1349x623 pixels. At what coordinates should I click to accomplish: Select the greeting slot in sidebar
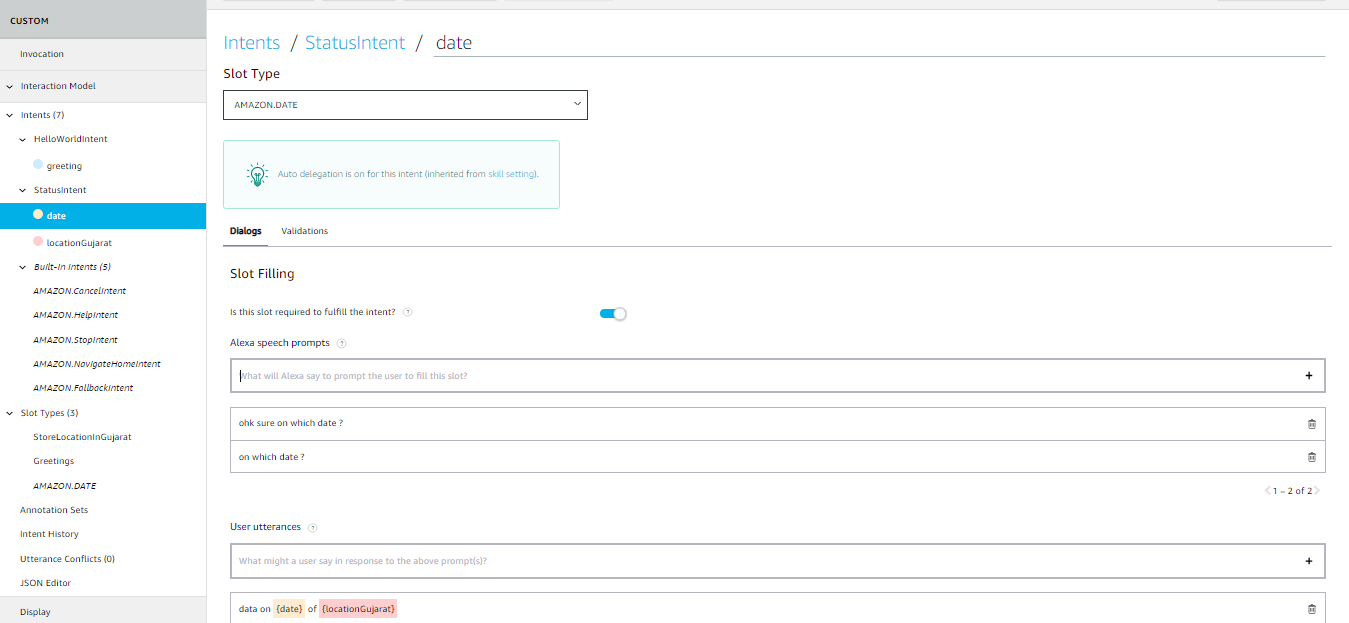pyautogui.click(x=64, y=166)
